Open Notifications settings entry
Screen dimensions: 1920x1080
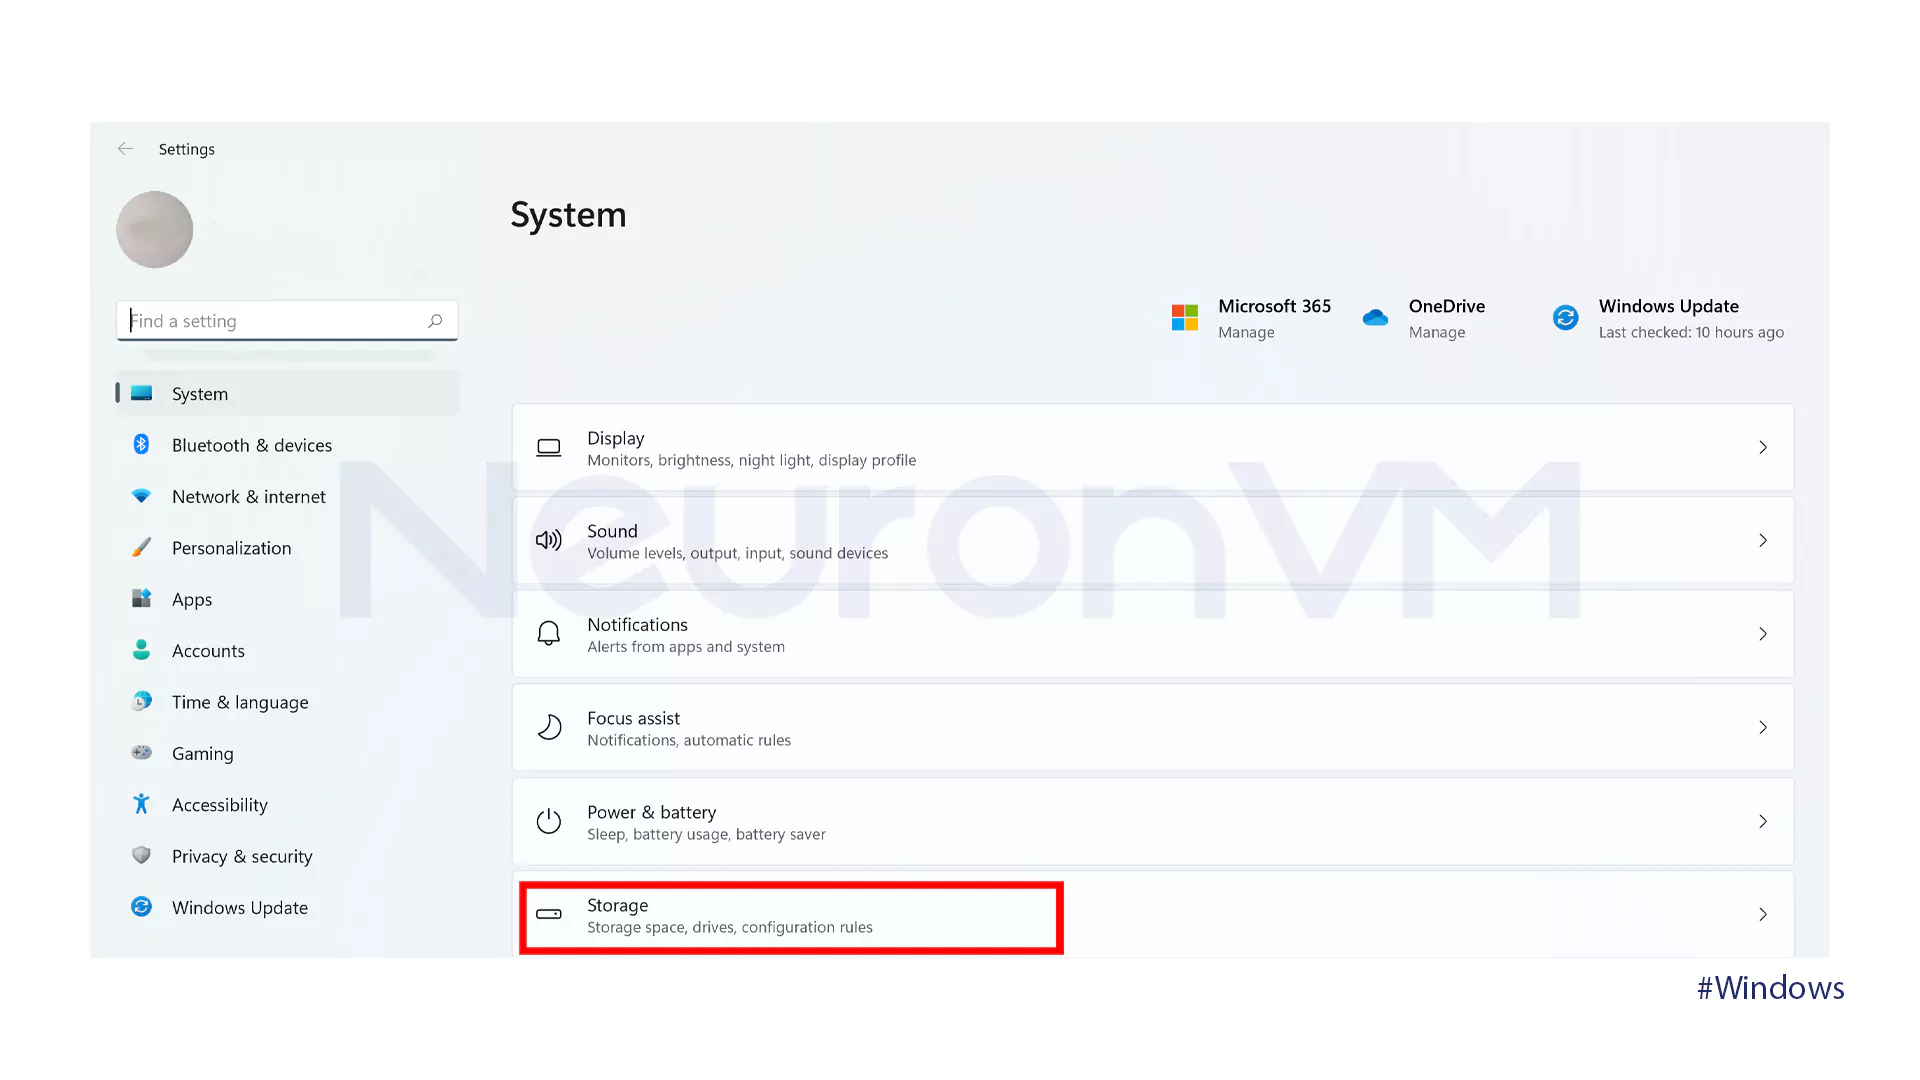1150,634
